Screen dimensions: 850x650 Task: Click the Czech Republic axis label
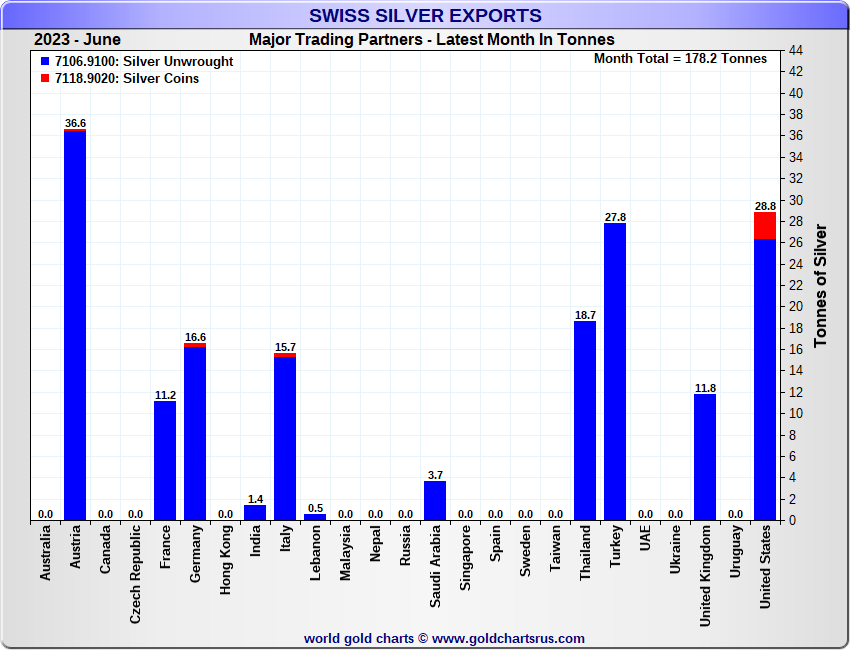click(x=135, y=574)
